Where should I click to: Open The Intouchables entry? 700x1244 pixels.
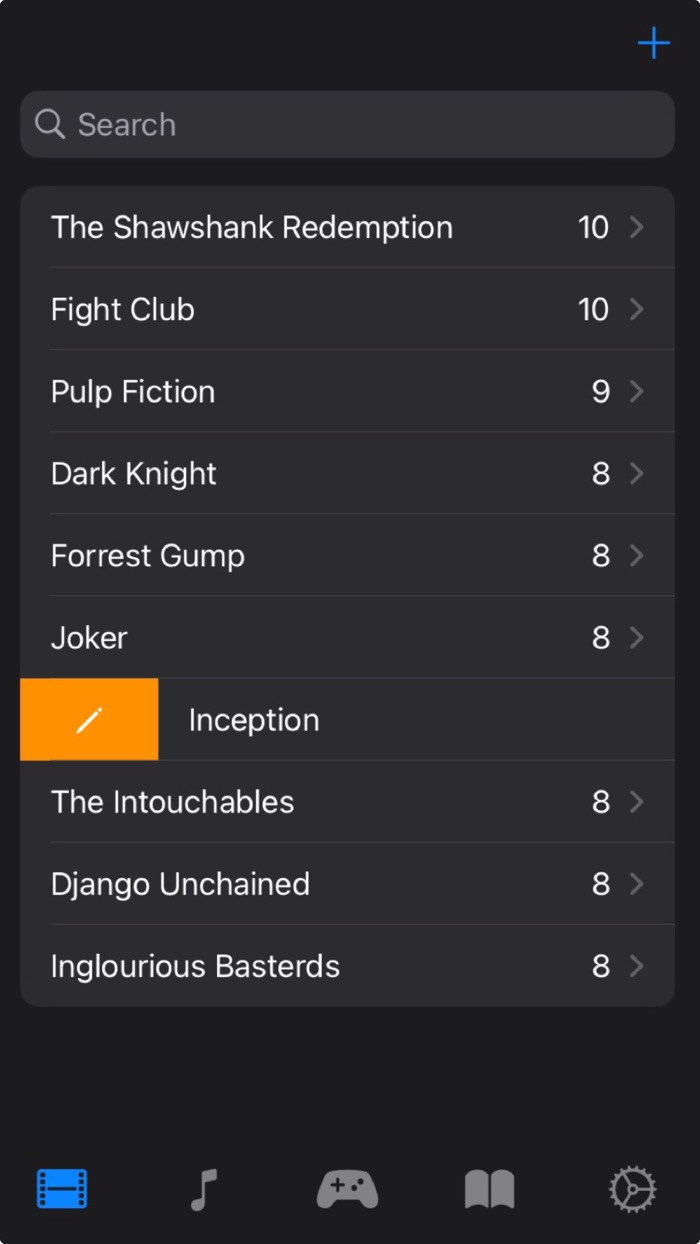[x=173, y=802]
